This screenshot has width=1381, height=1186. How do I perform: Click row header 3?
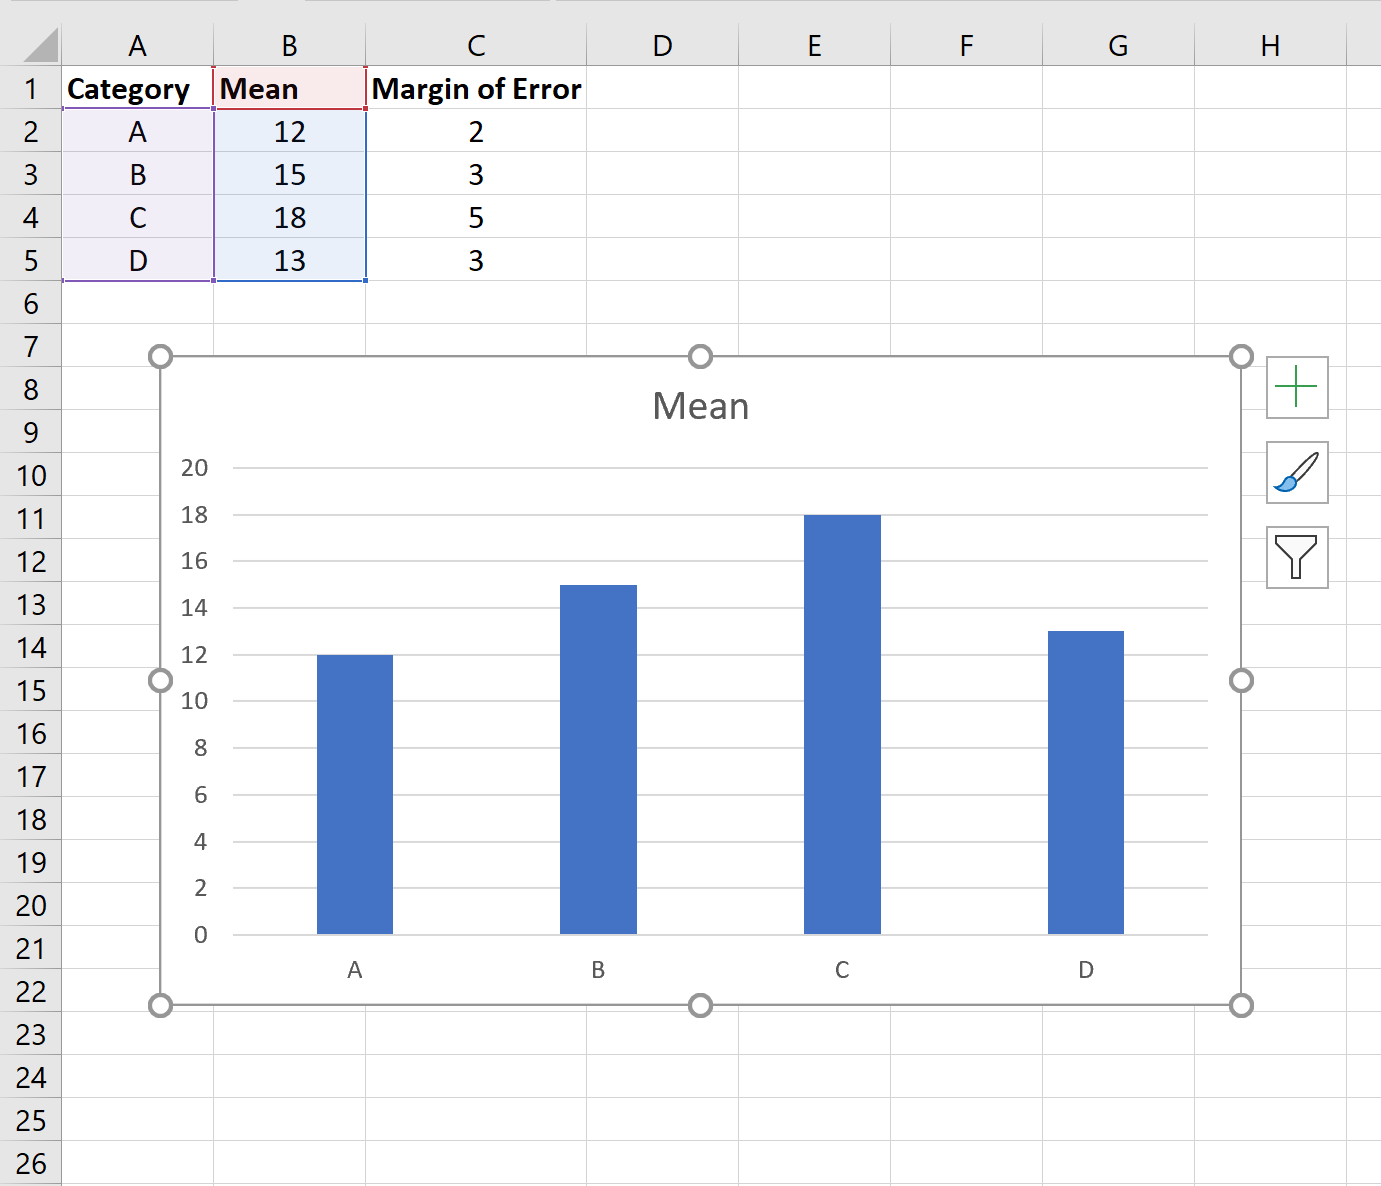[x=30, y=174]
